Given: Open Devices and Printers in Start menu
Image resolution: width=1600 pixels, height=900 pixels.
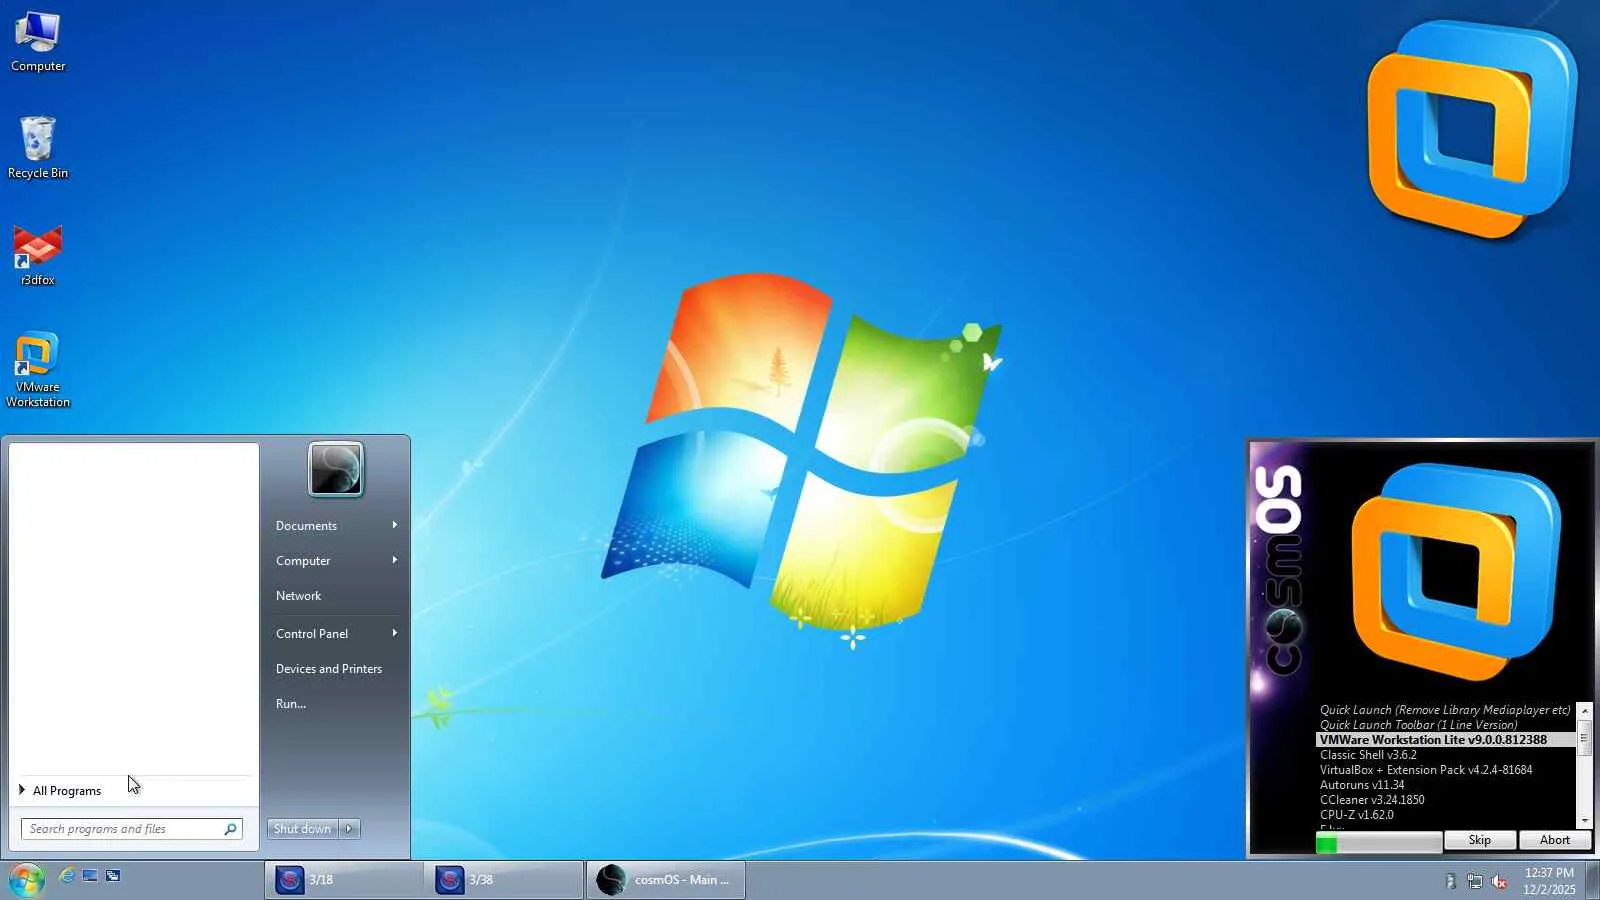Looking at the screenshot, I should pos(336,669).
